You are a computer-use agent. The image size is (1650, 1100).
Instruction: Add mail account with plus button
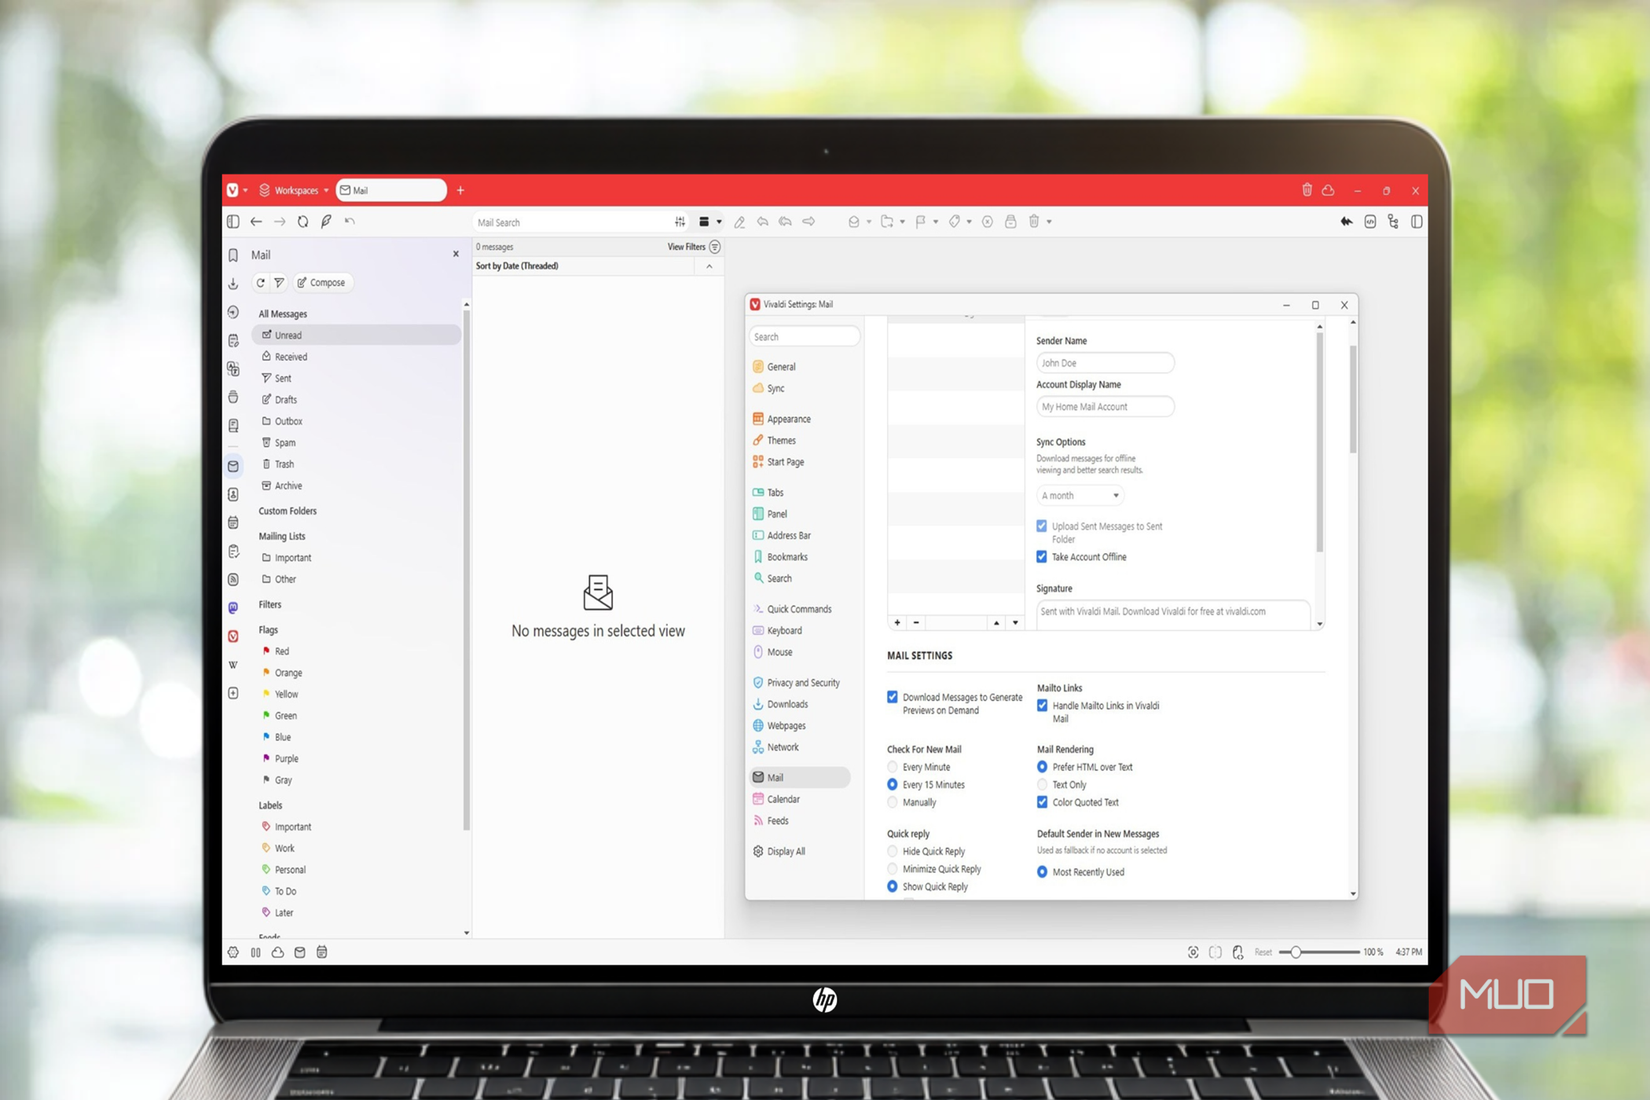pyautogui.click(x=897, y=623)
